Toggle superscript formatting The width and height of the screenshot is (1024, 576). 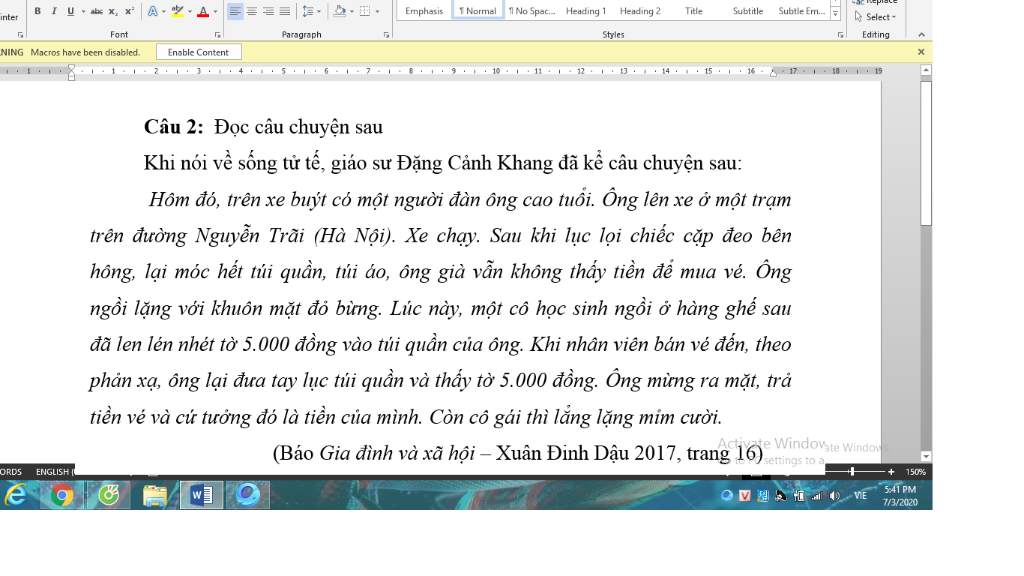click(129, 11)
